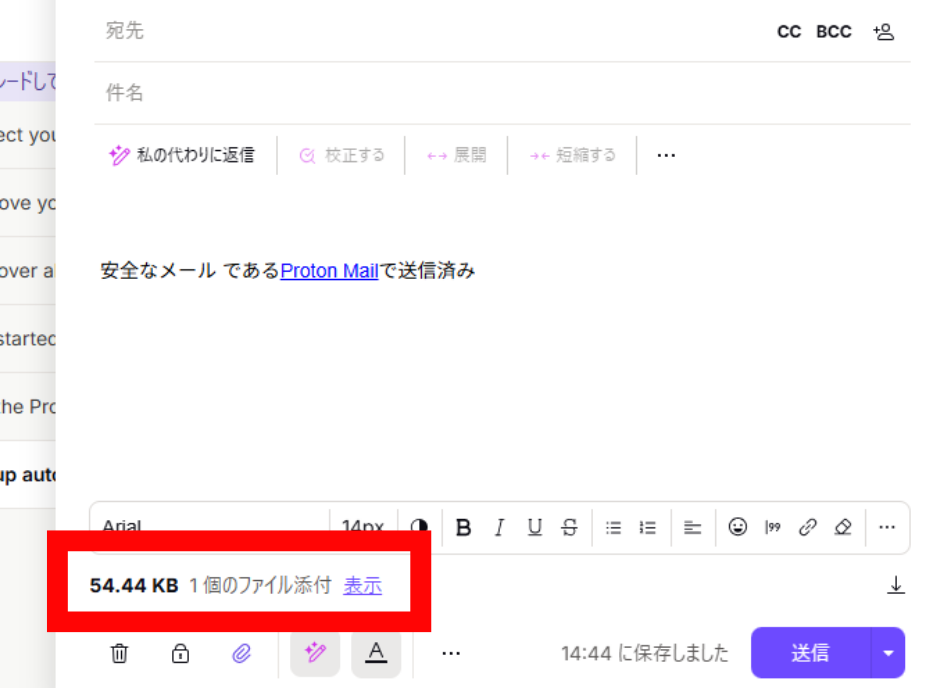This screenshot has height=689, width=944.
Task: Insert an emoji with the smiley icon
Action: click(738, 528)
